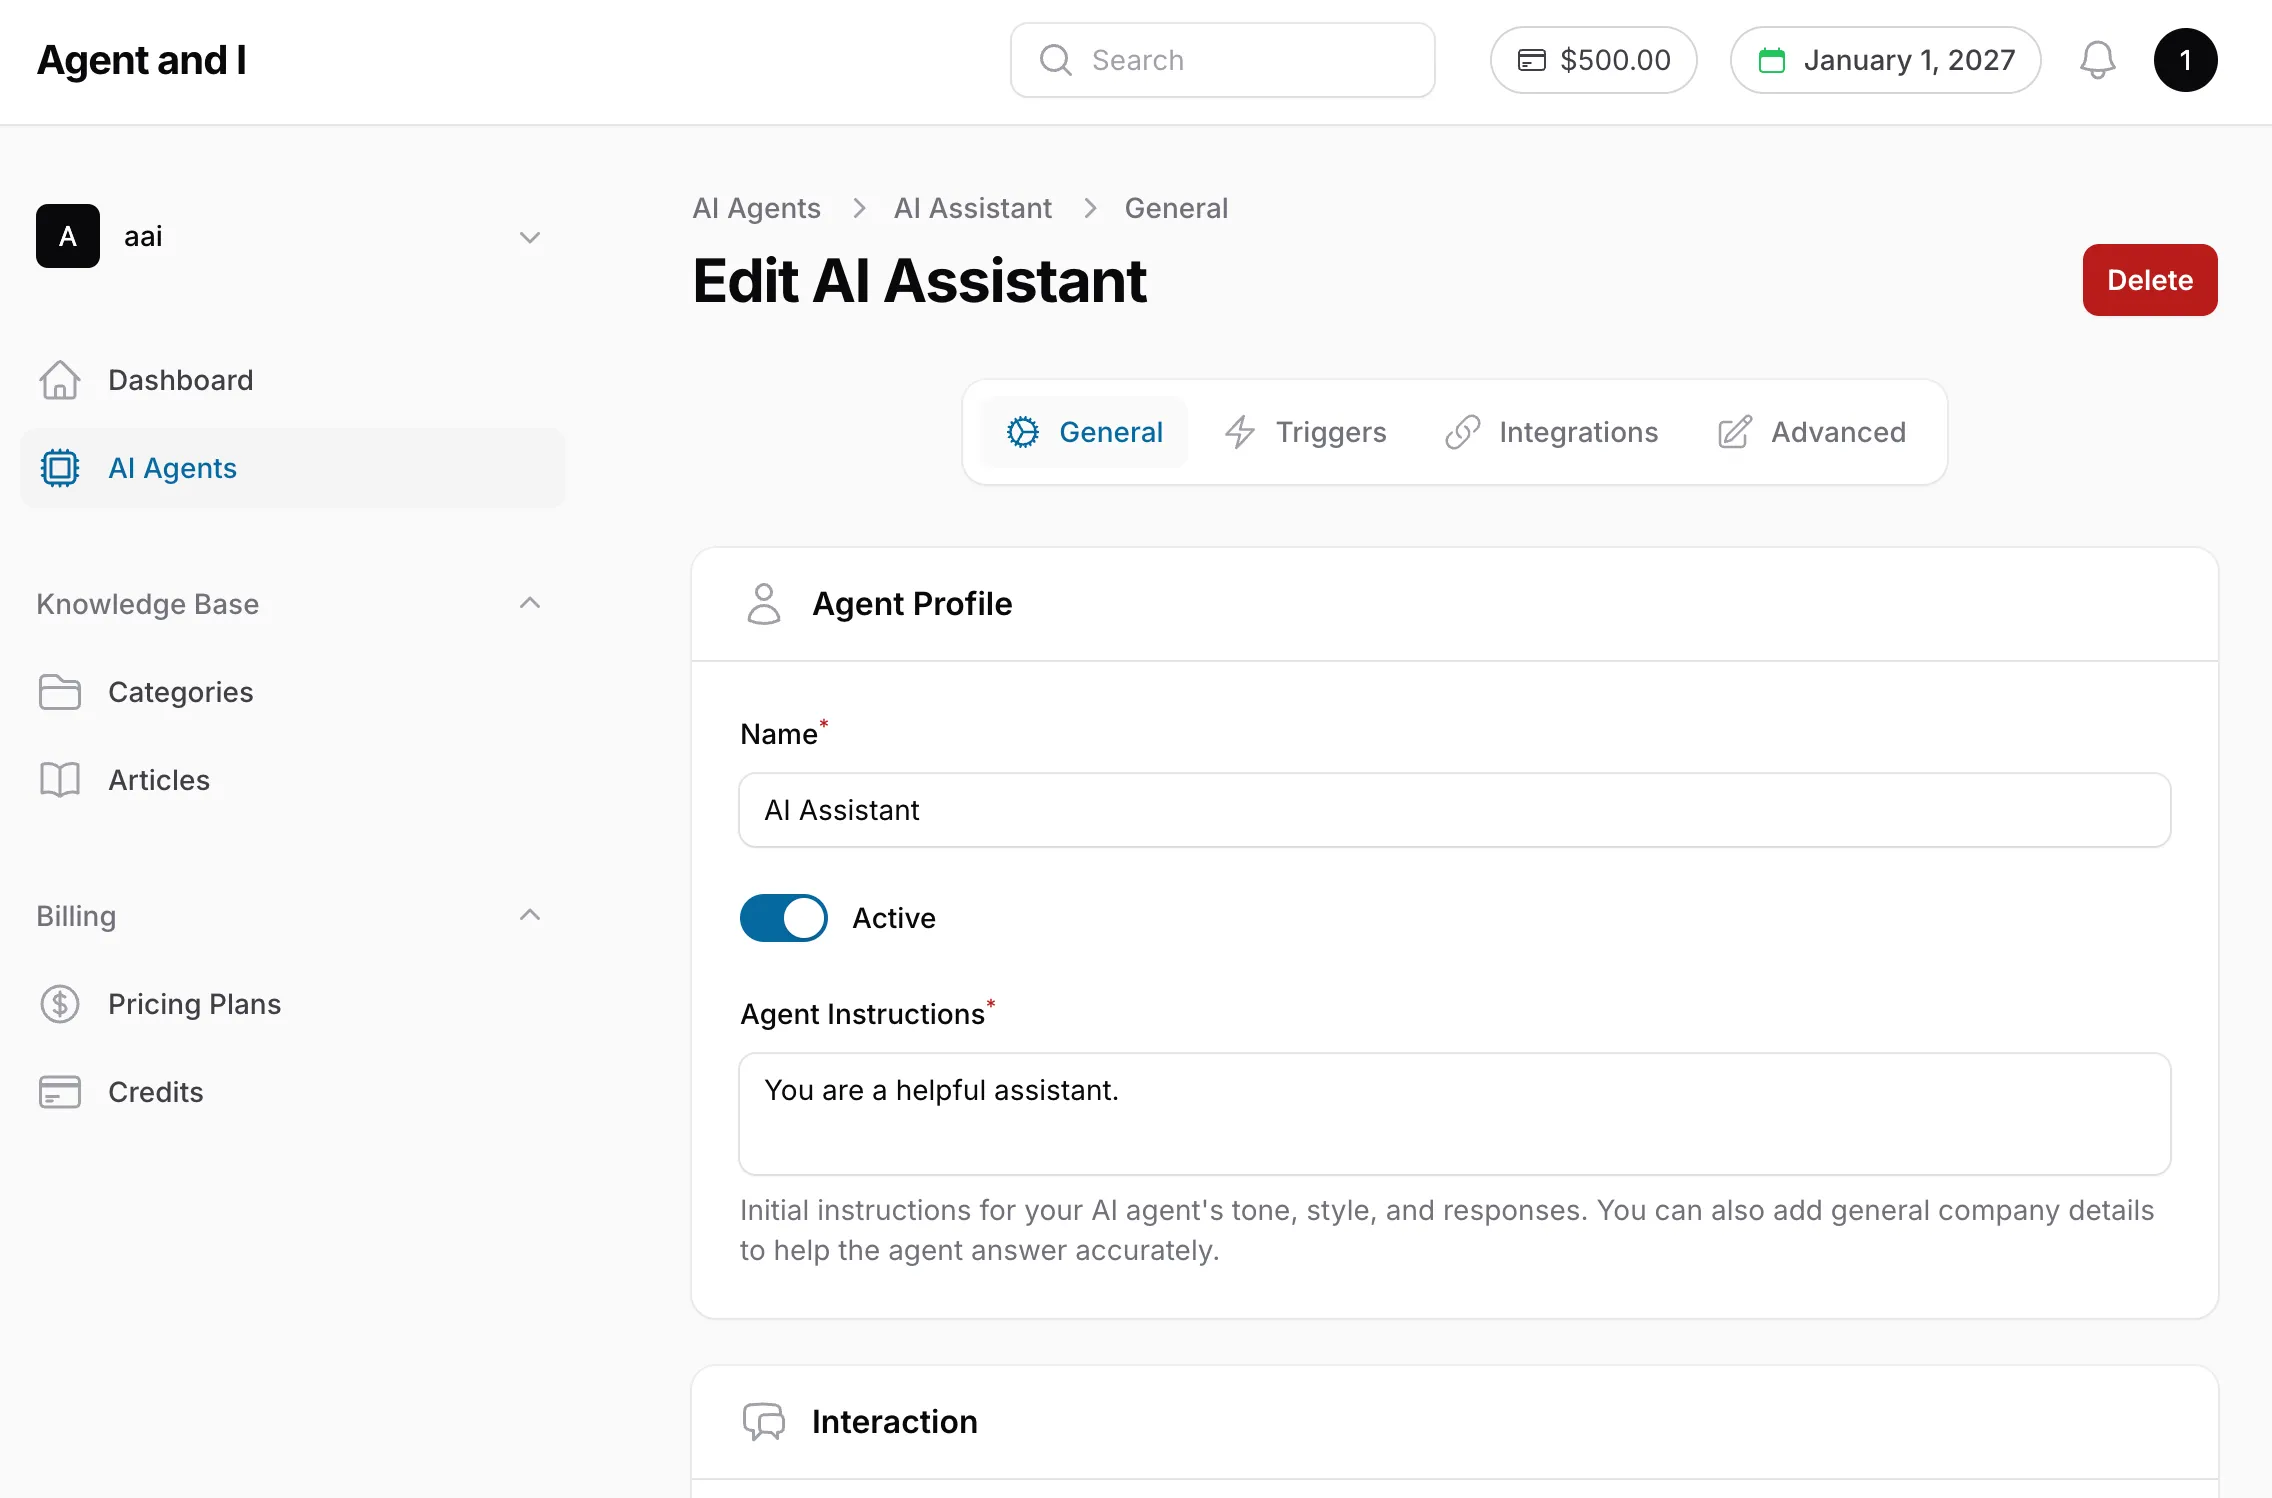
Task: Collapse the Knowledge Base section
Action: (x=529, y=603)
